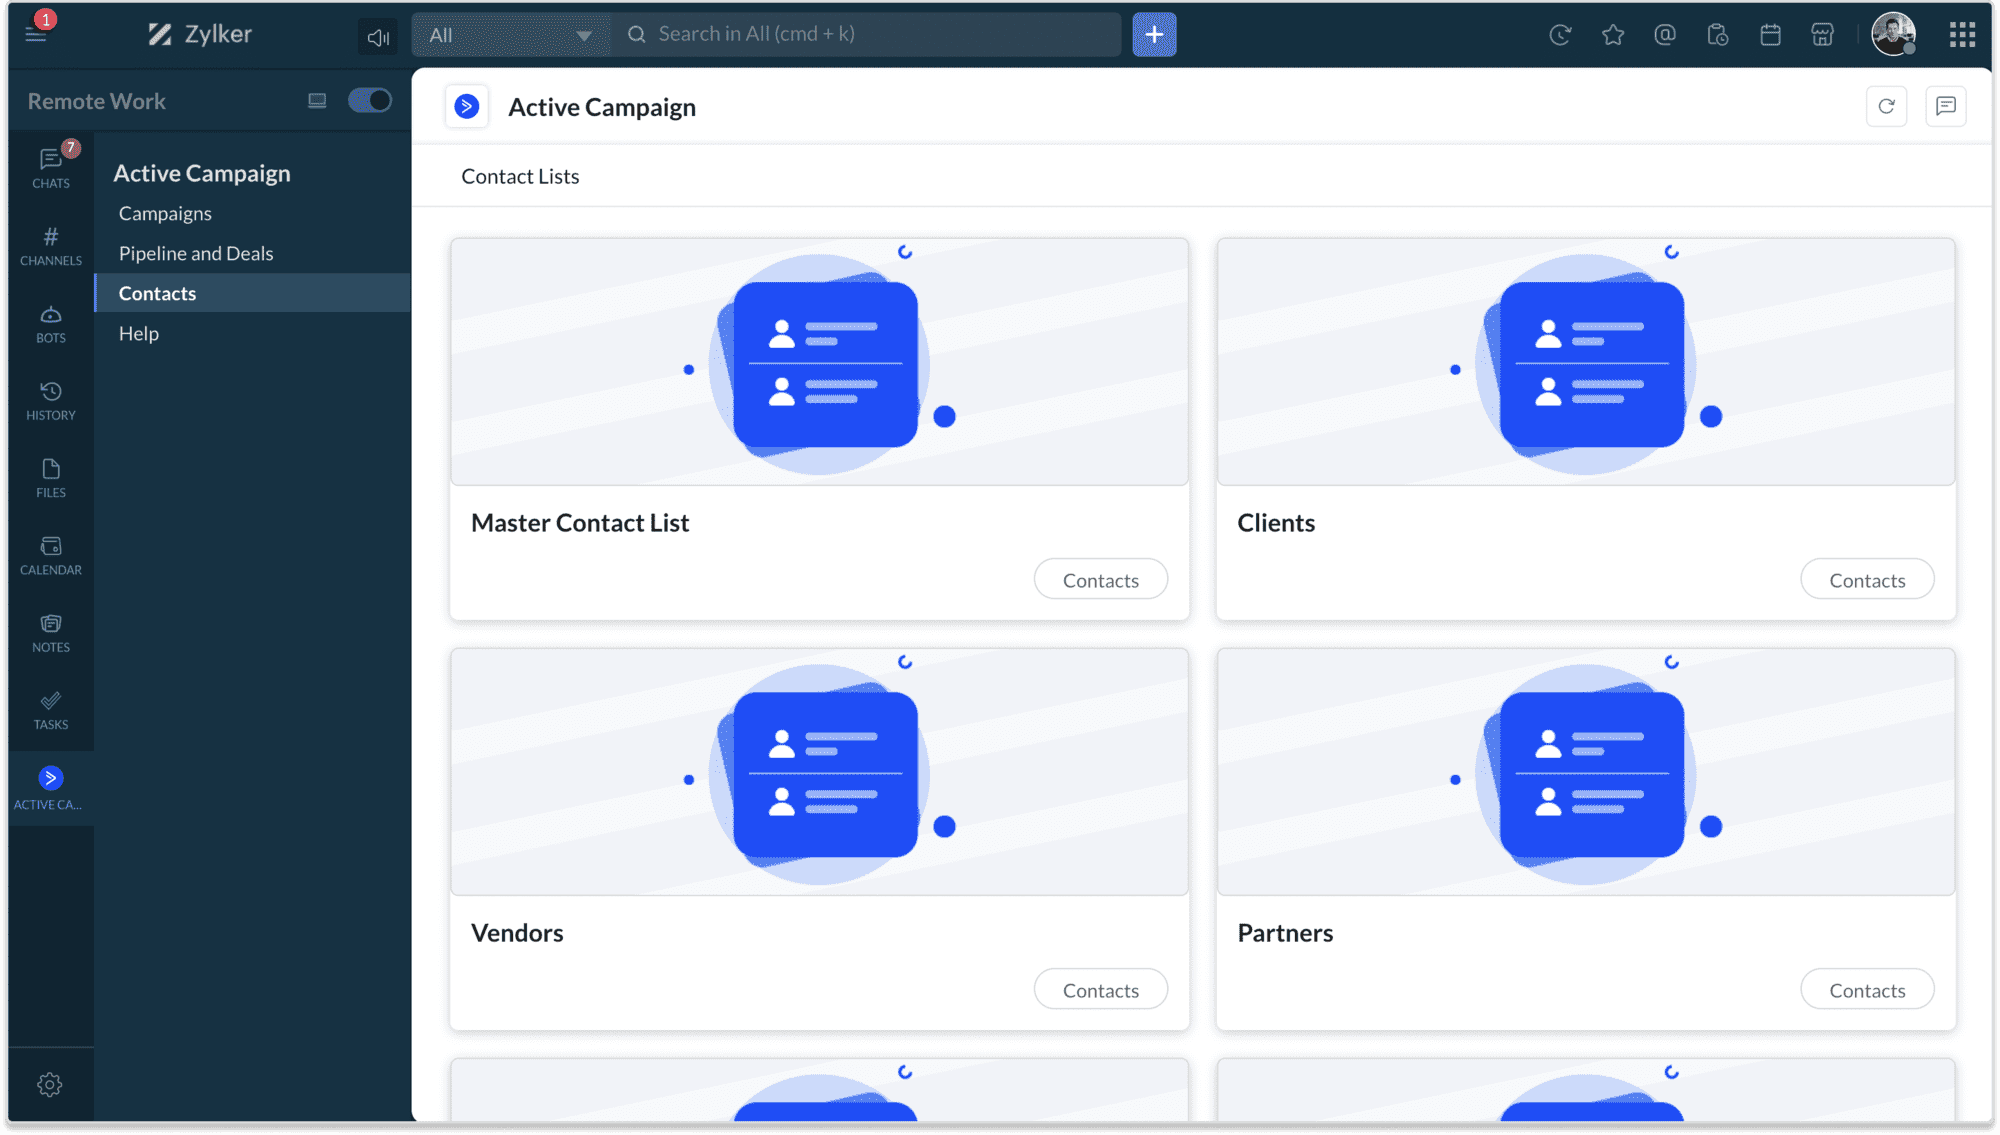
Task: Click the Vendors card image
Action: 820,772
